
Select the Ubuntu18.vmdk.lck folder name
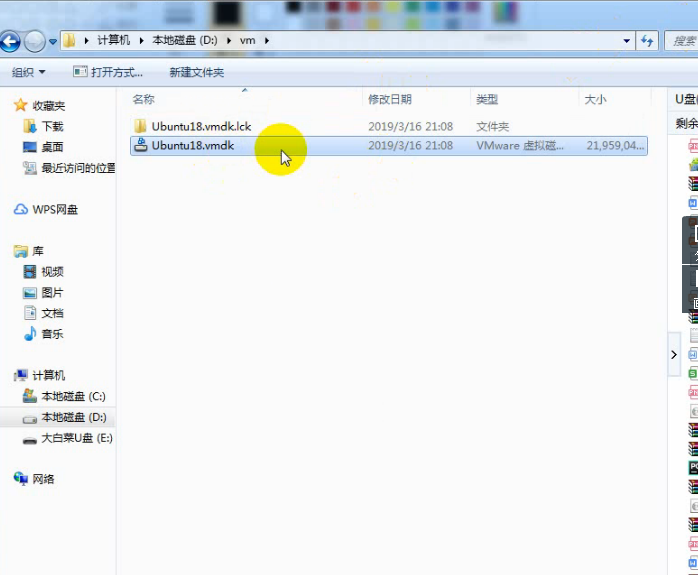coord(201,126)
